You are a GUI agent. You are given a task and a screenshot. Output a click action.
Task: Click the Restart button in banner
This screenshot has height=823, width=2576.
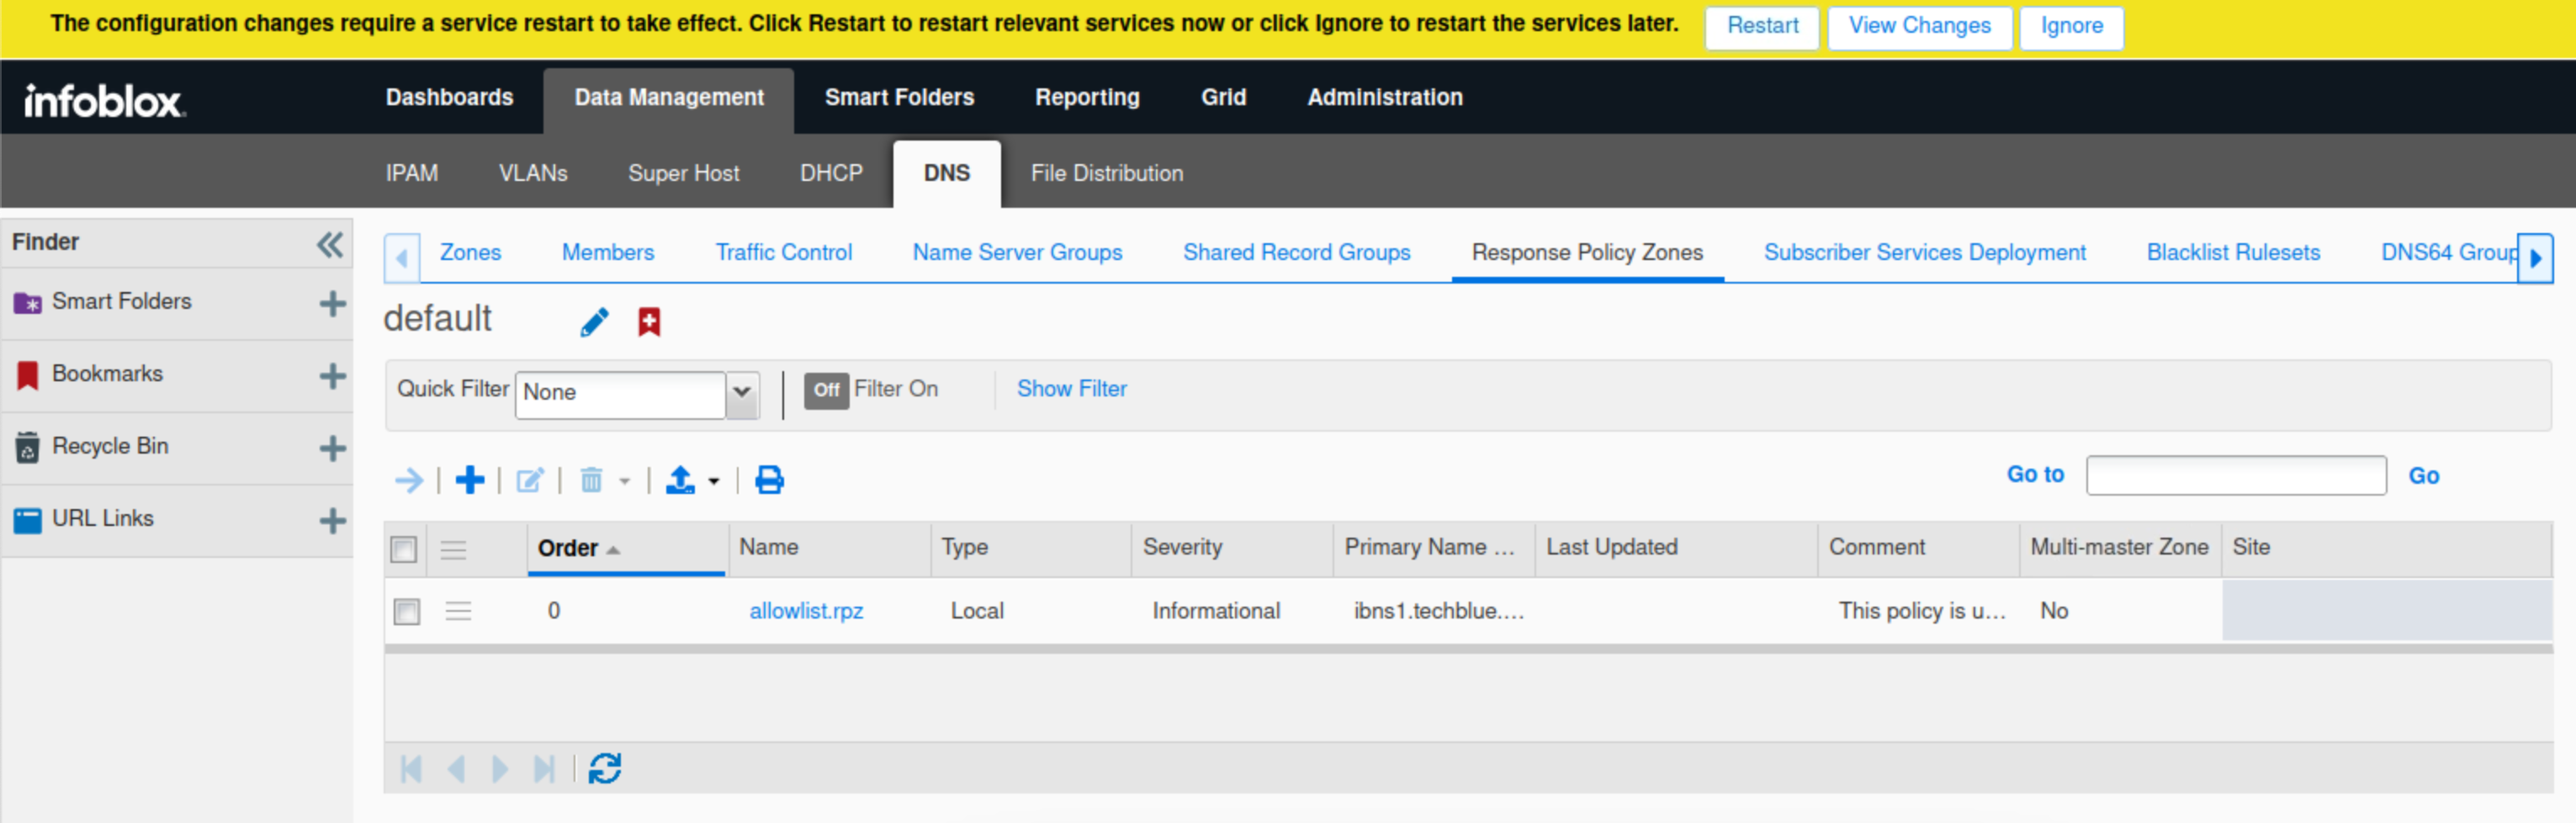1761,27
